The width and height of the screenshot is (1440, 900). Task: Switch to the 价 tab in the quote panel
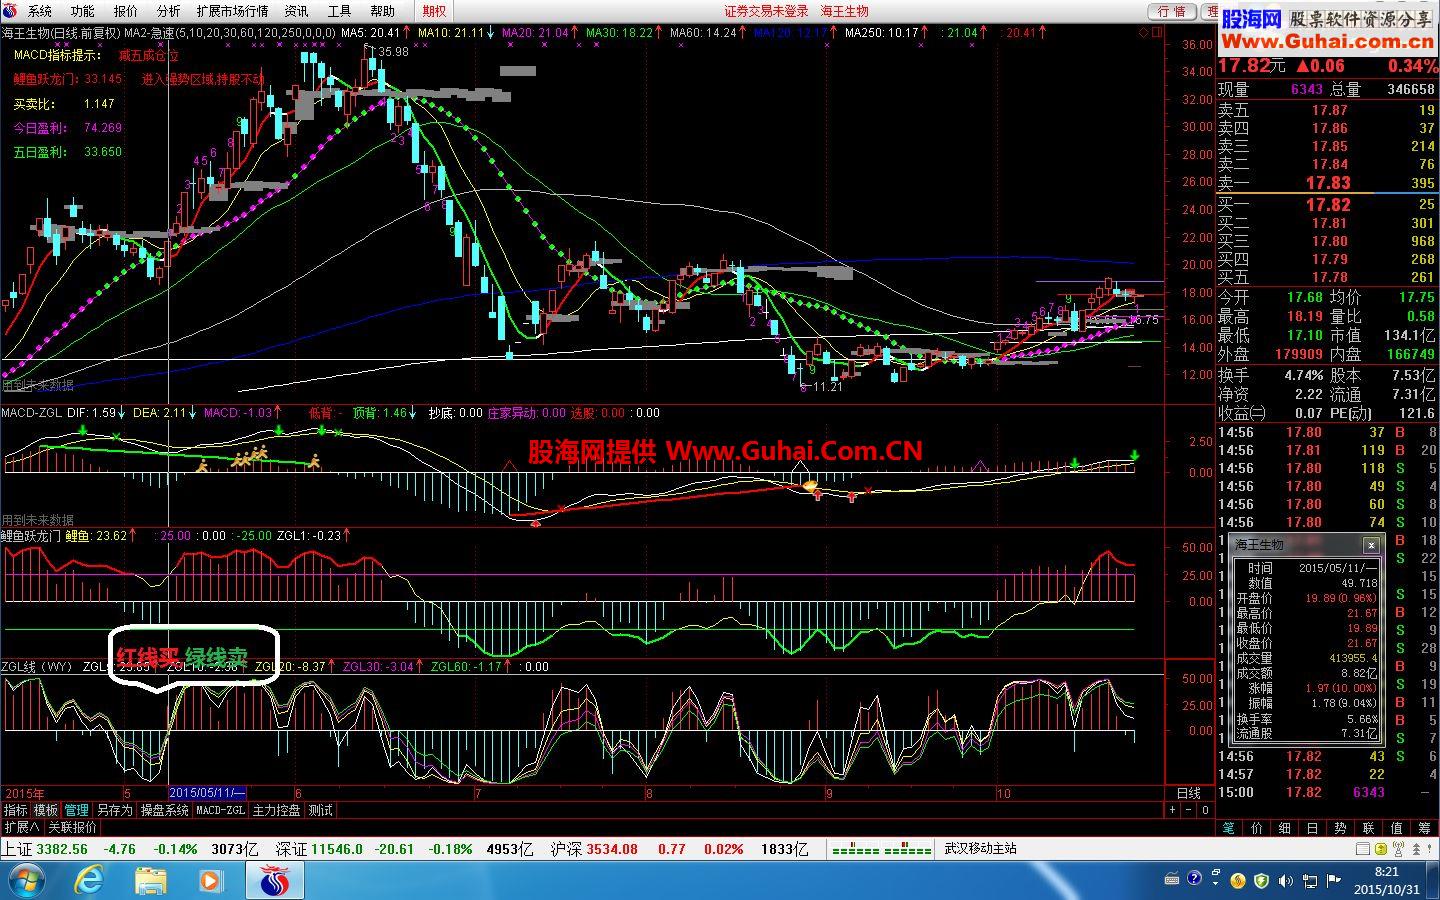(x=1257, y=828)
